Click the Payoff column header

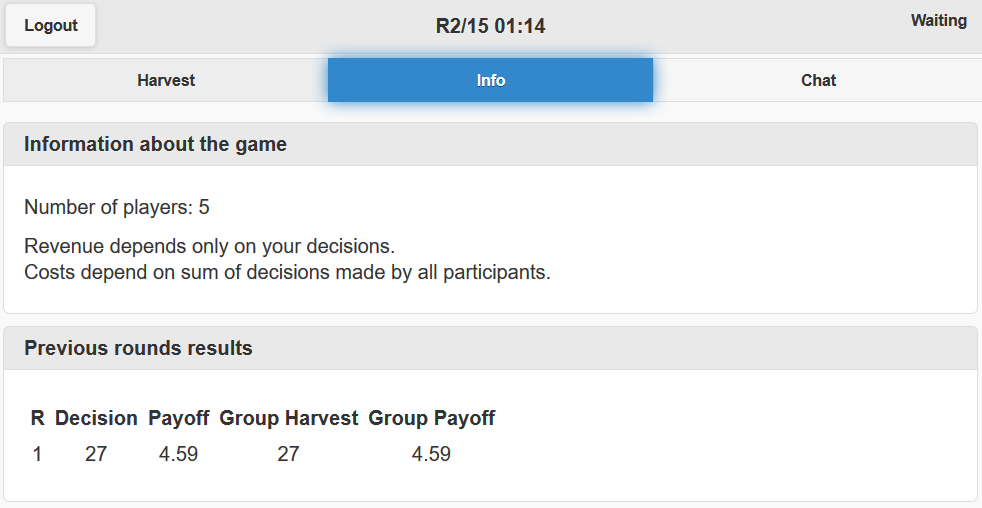tap(179, 418)
